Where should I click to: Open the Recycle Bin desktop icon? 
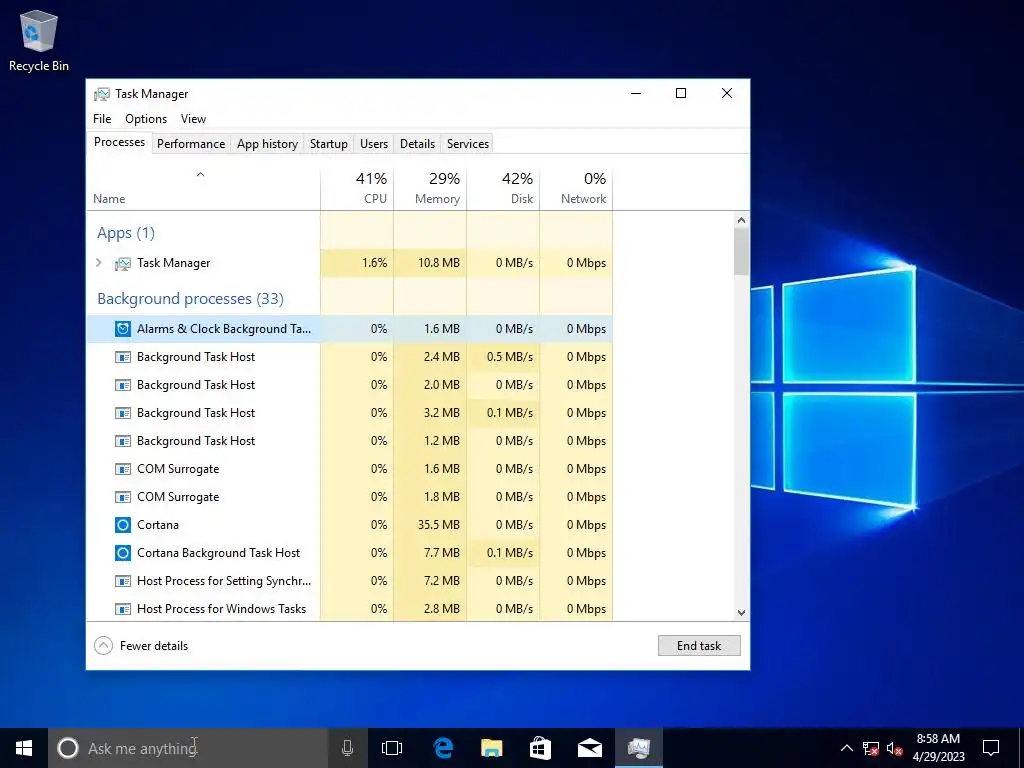(39, 40)
